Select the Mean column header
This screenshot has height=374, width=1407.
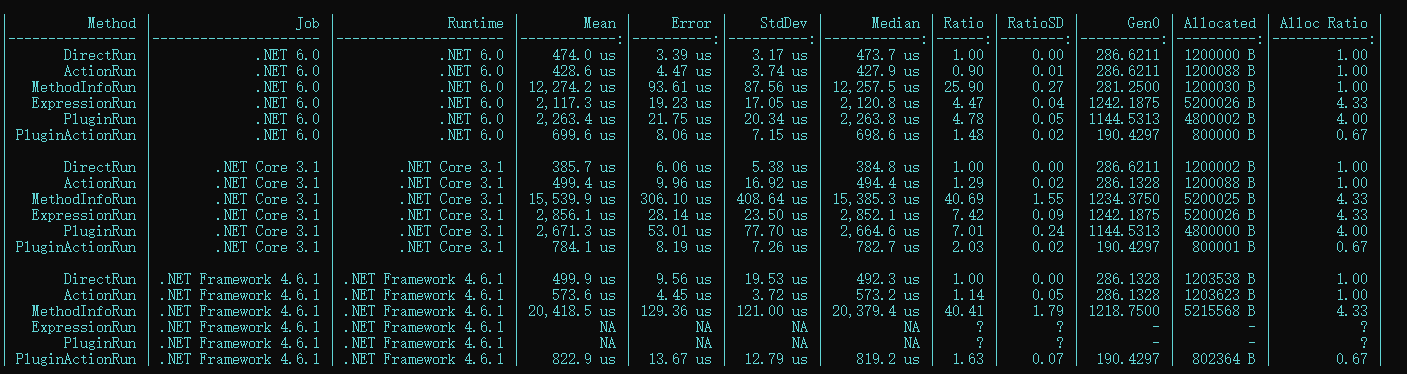(600, 23)
